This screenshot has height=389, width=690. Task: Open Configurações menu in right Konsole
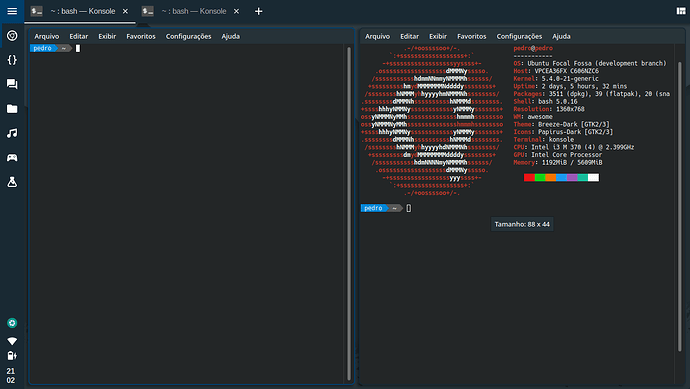pyautogui.click(x=519, y=37)
